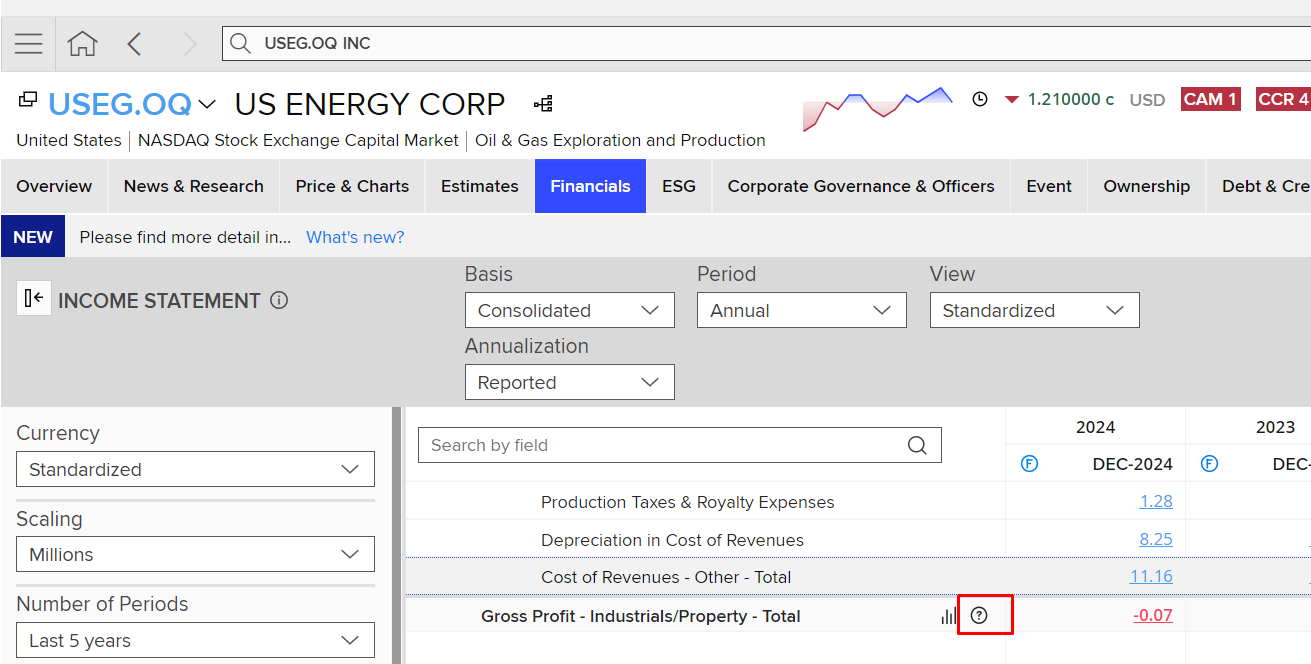The width and height of the screenshot is (1311, 664).
Task: Click the 'Please find more detail in...' message
Action: coord(185,237)
